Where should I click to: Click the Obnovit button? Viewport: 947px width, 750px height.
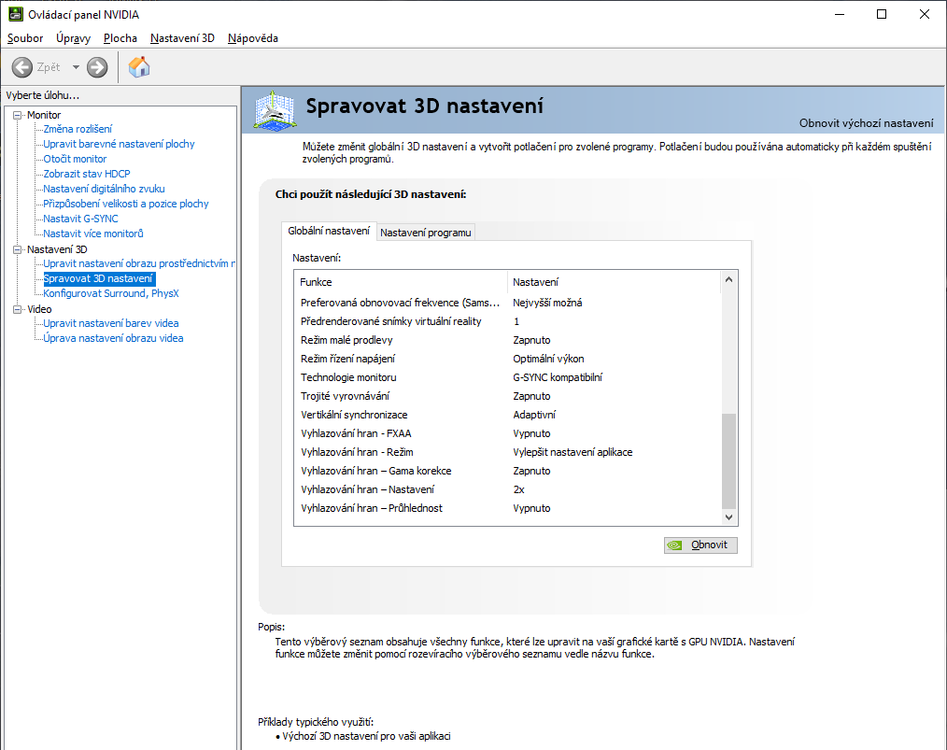[x=701, y=545]
